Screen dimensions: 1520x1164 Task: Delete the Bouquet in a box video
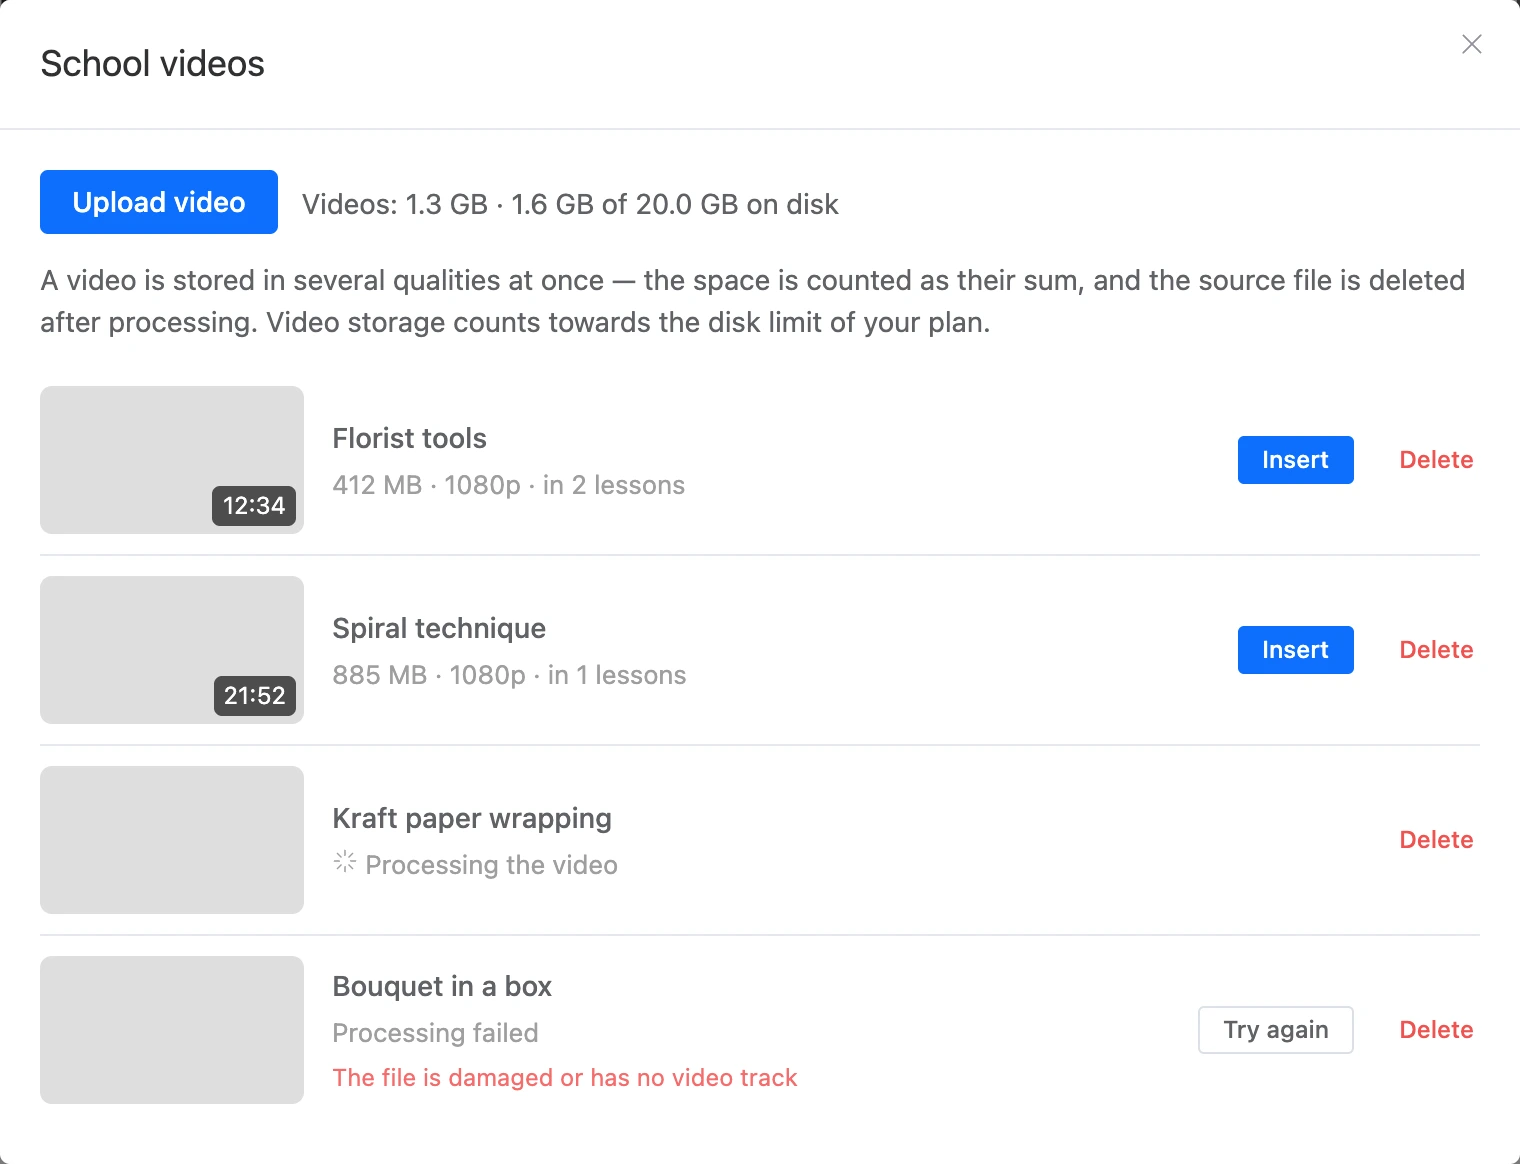1436,1030
